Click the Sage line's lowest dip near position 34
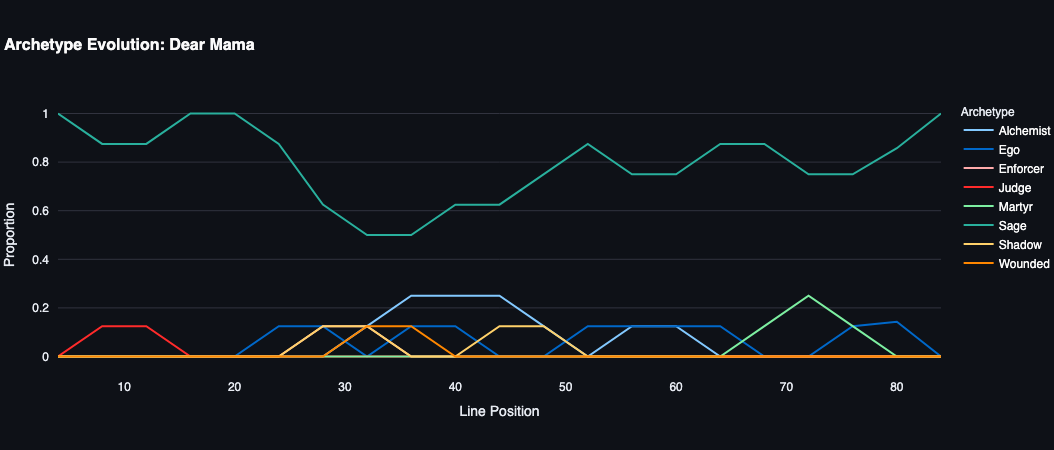The width and height of the screenshot is (1054, 450). (389, 235)
